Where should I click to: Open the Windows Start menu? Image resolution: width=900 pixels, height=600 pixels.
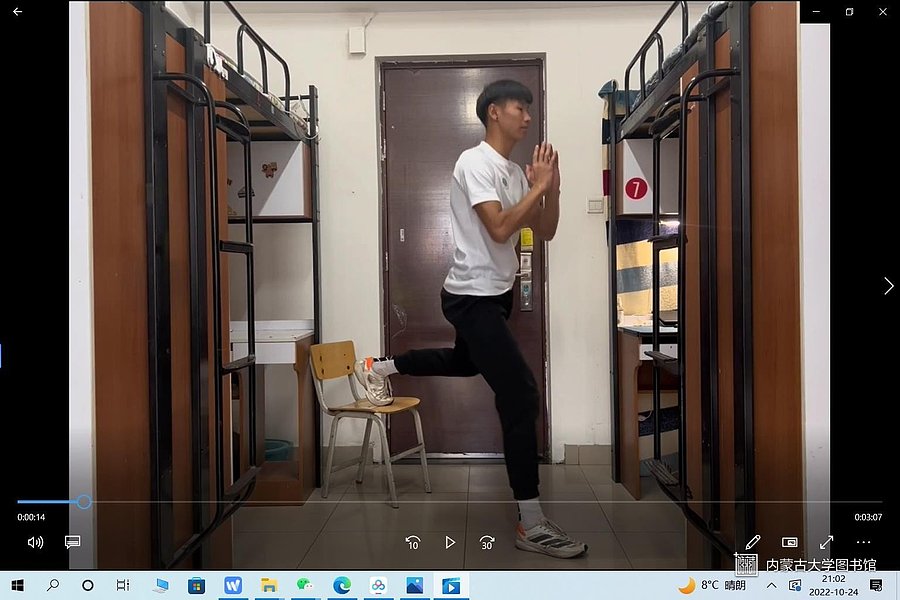coord(17,585)
